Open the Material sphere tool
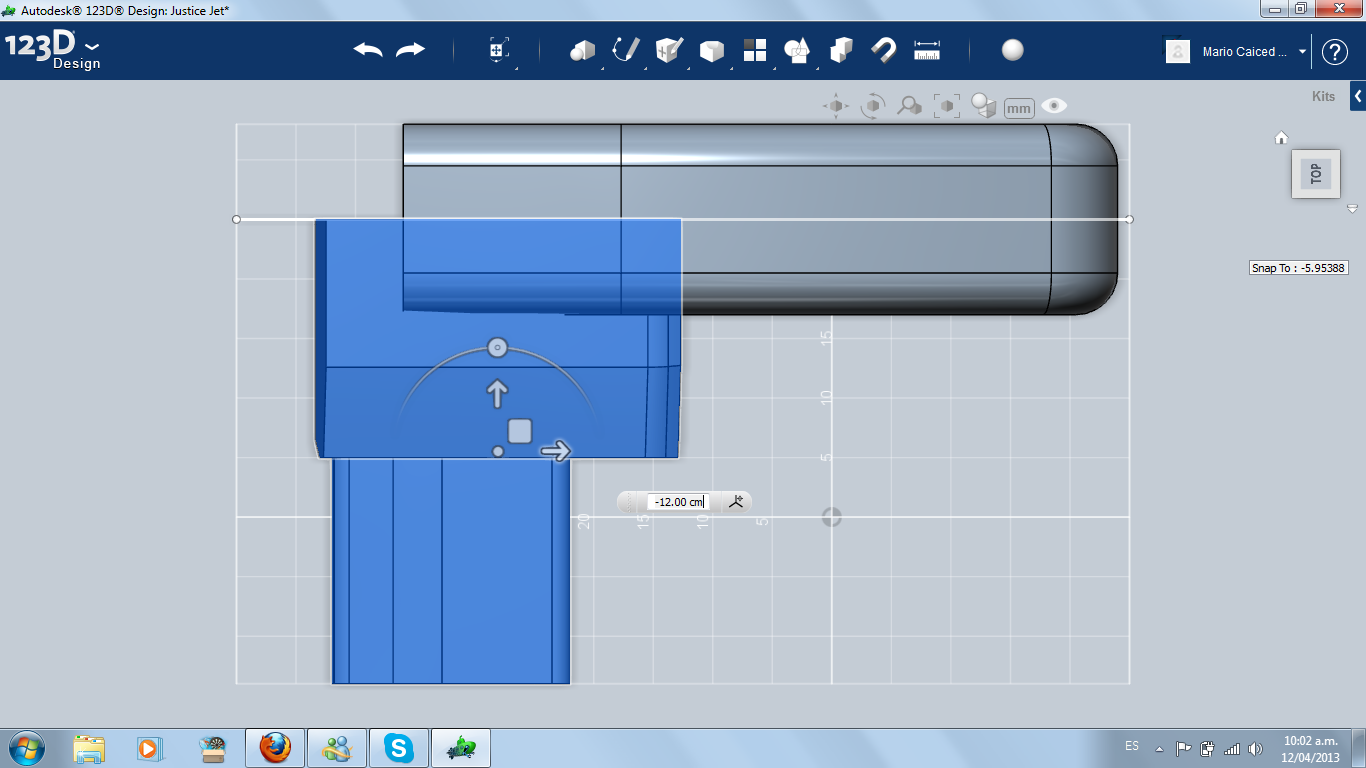1366x768 pixels. click(1013, 50)
